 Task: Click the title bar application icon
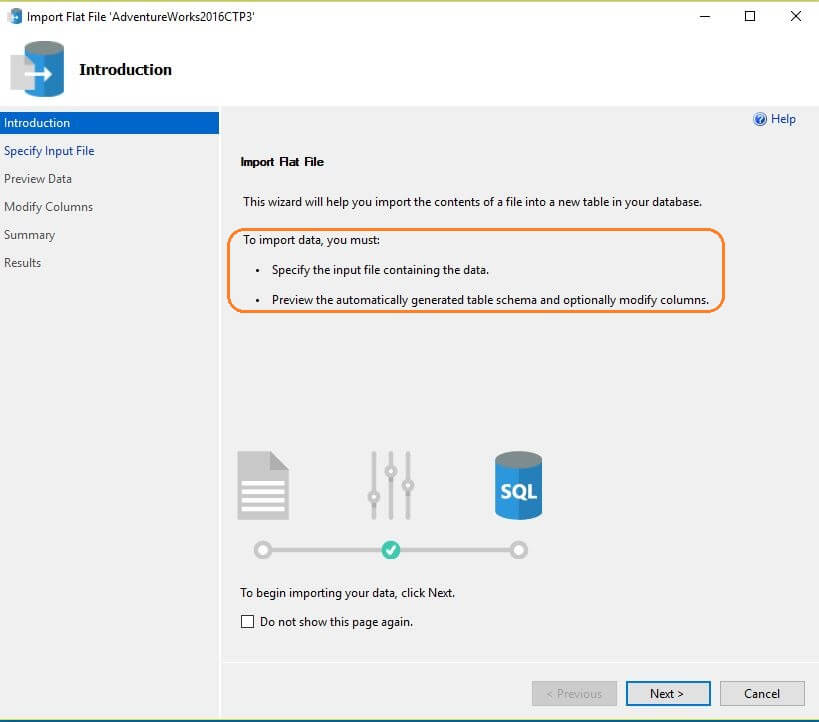coord(15,16)
